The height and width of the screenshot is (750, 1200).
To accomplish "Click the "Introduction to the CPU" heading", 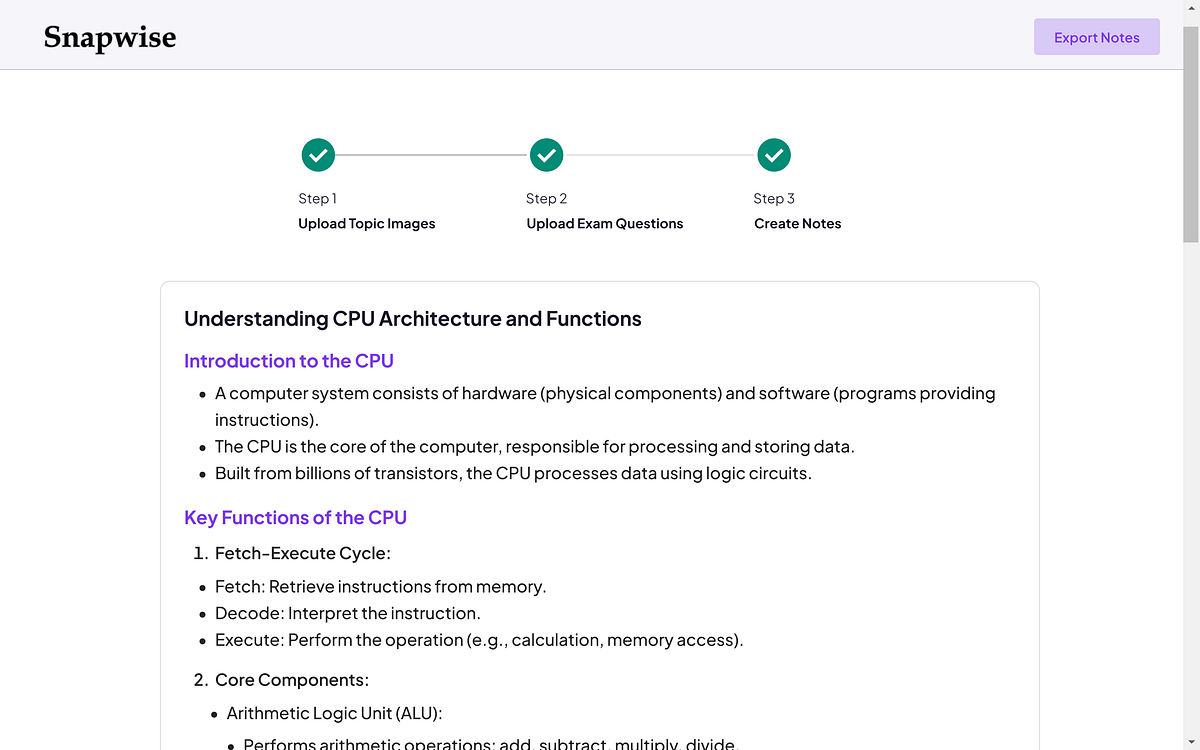I will pyautogui.click(x=289, y=361).
